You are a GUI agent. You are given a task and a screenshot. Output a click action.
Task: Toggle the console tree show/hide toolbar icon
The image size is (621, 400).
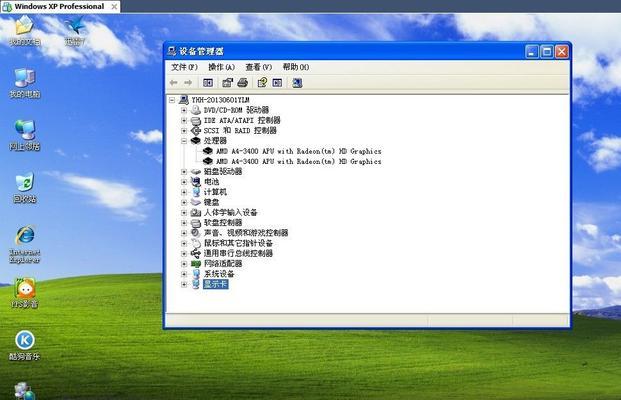click(208, 83)
